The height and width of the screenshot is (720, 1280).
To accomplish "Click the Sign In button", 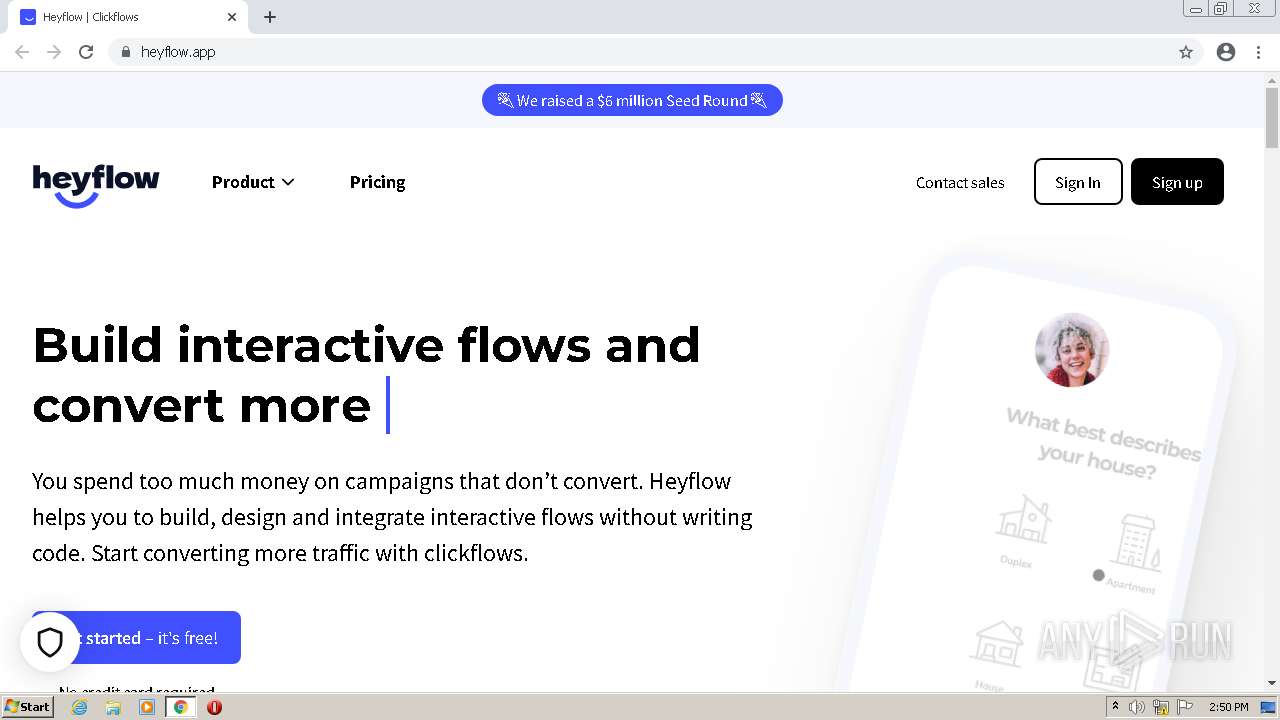I will (x=1078, y=182).
